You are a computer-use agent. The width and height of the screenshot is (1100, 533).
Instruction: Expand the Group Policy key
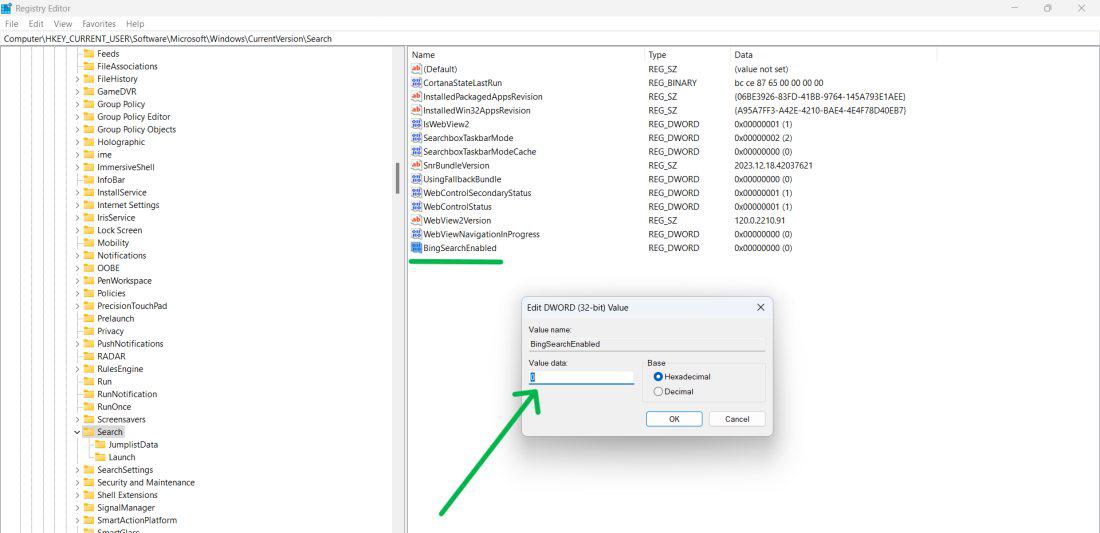77,104
